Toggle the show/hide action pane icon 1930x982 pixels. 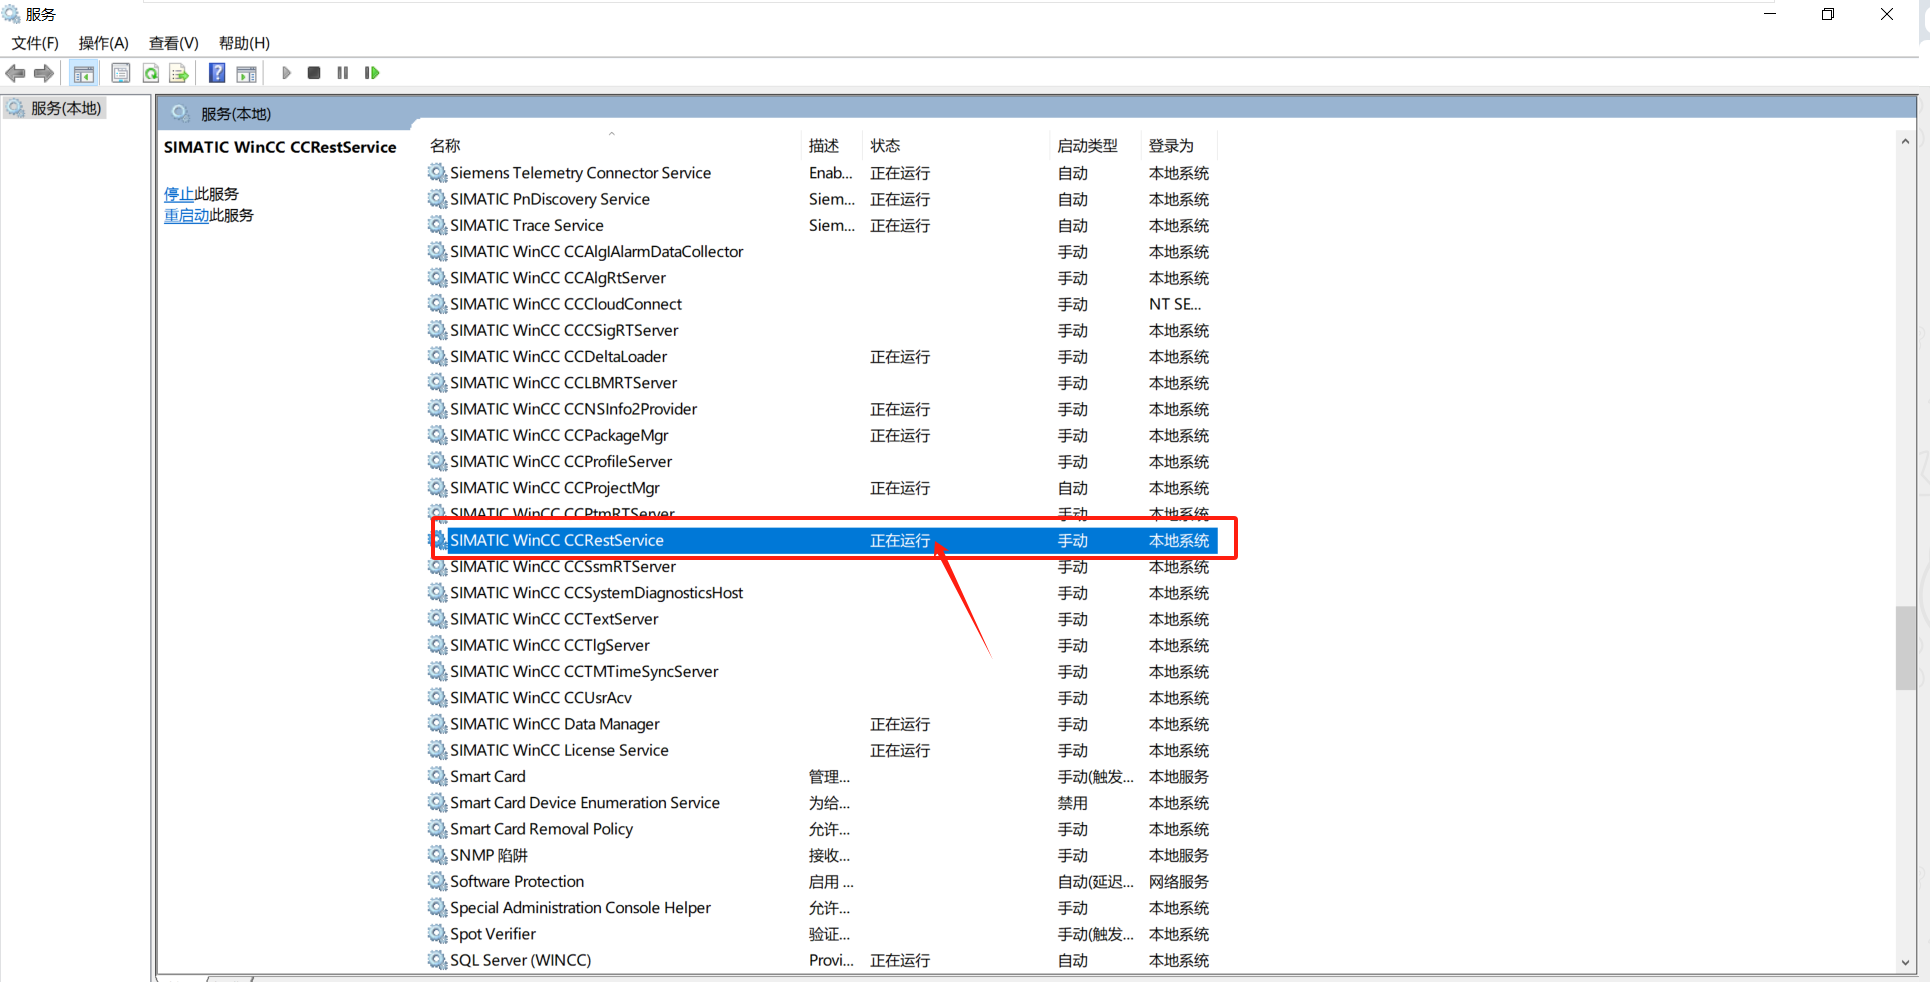(247, 73)
